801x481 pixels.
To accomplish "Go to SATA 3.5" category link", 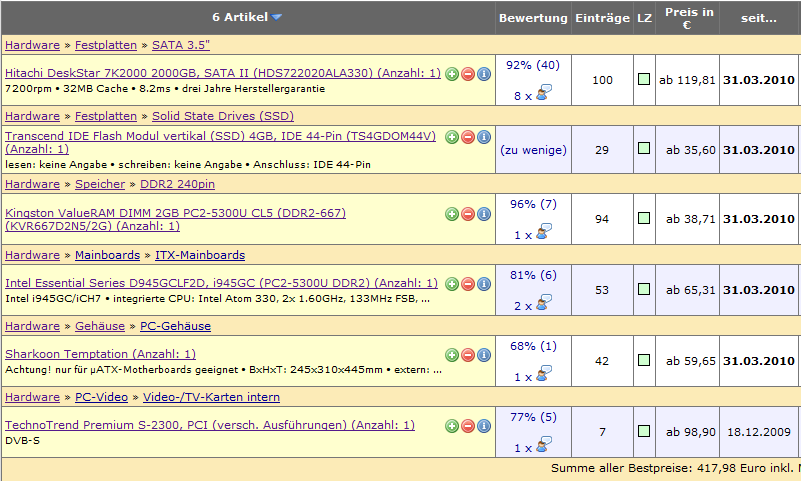I will click(x=181, y=45).
